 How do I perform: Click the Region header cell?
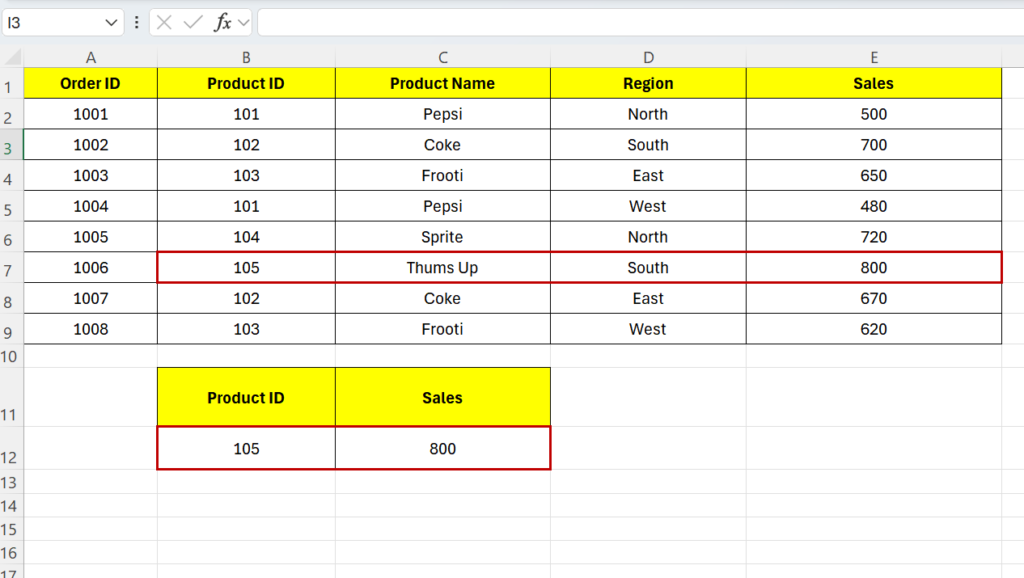point(648,84)
